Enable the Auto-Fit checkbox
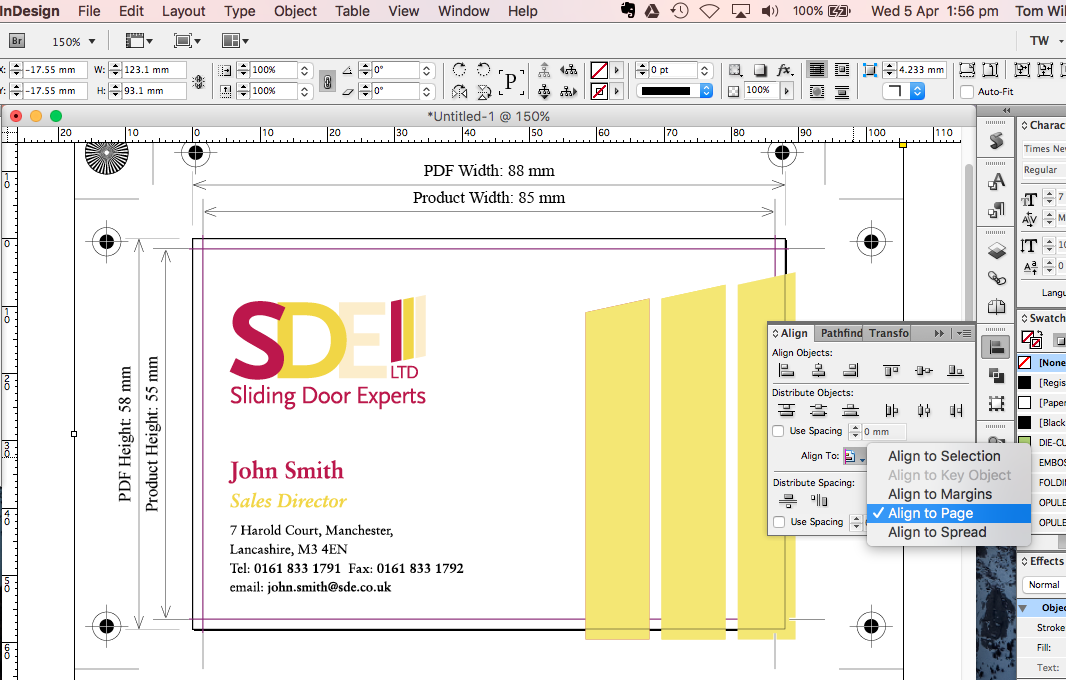 967,91
